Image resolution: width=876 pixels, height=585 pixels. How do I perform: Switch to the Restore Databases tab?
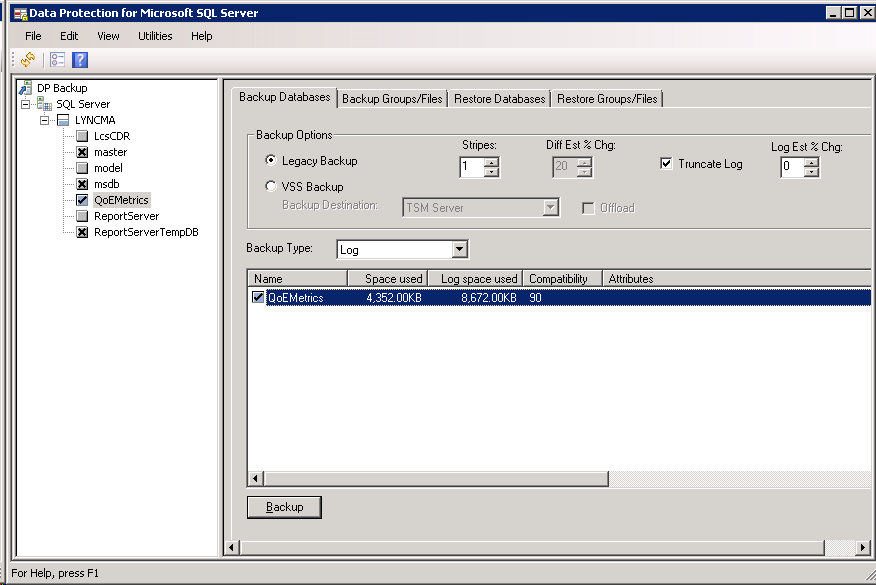499,99
